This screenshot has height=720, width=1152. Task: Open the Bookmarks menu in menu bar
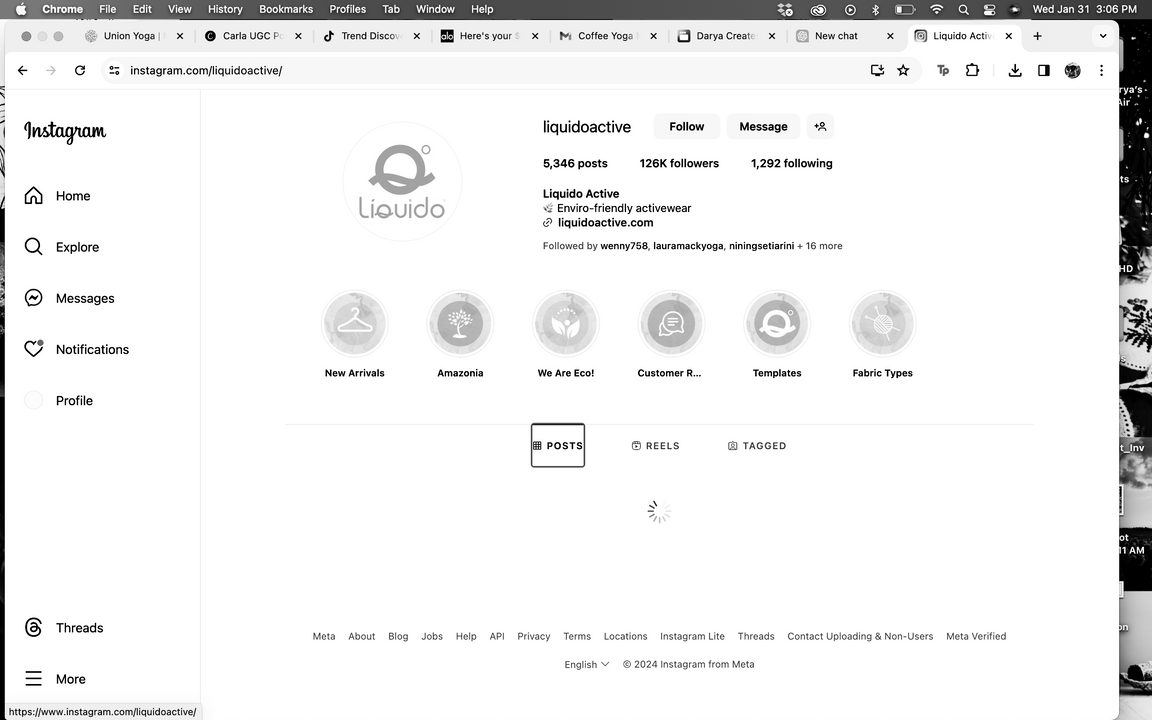(286, 9)
